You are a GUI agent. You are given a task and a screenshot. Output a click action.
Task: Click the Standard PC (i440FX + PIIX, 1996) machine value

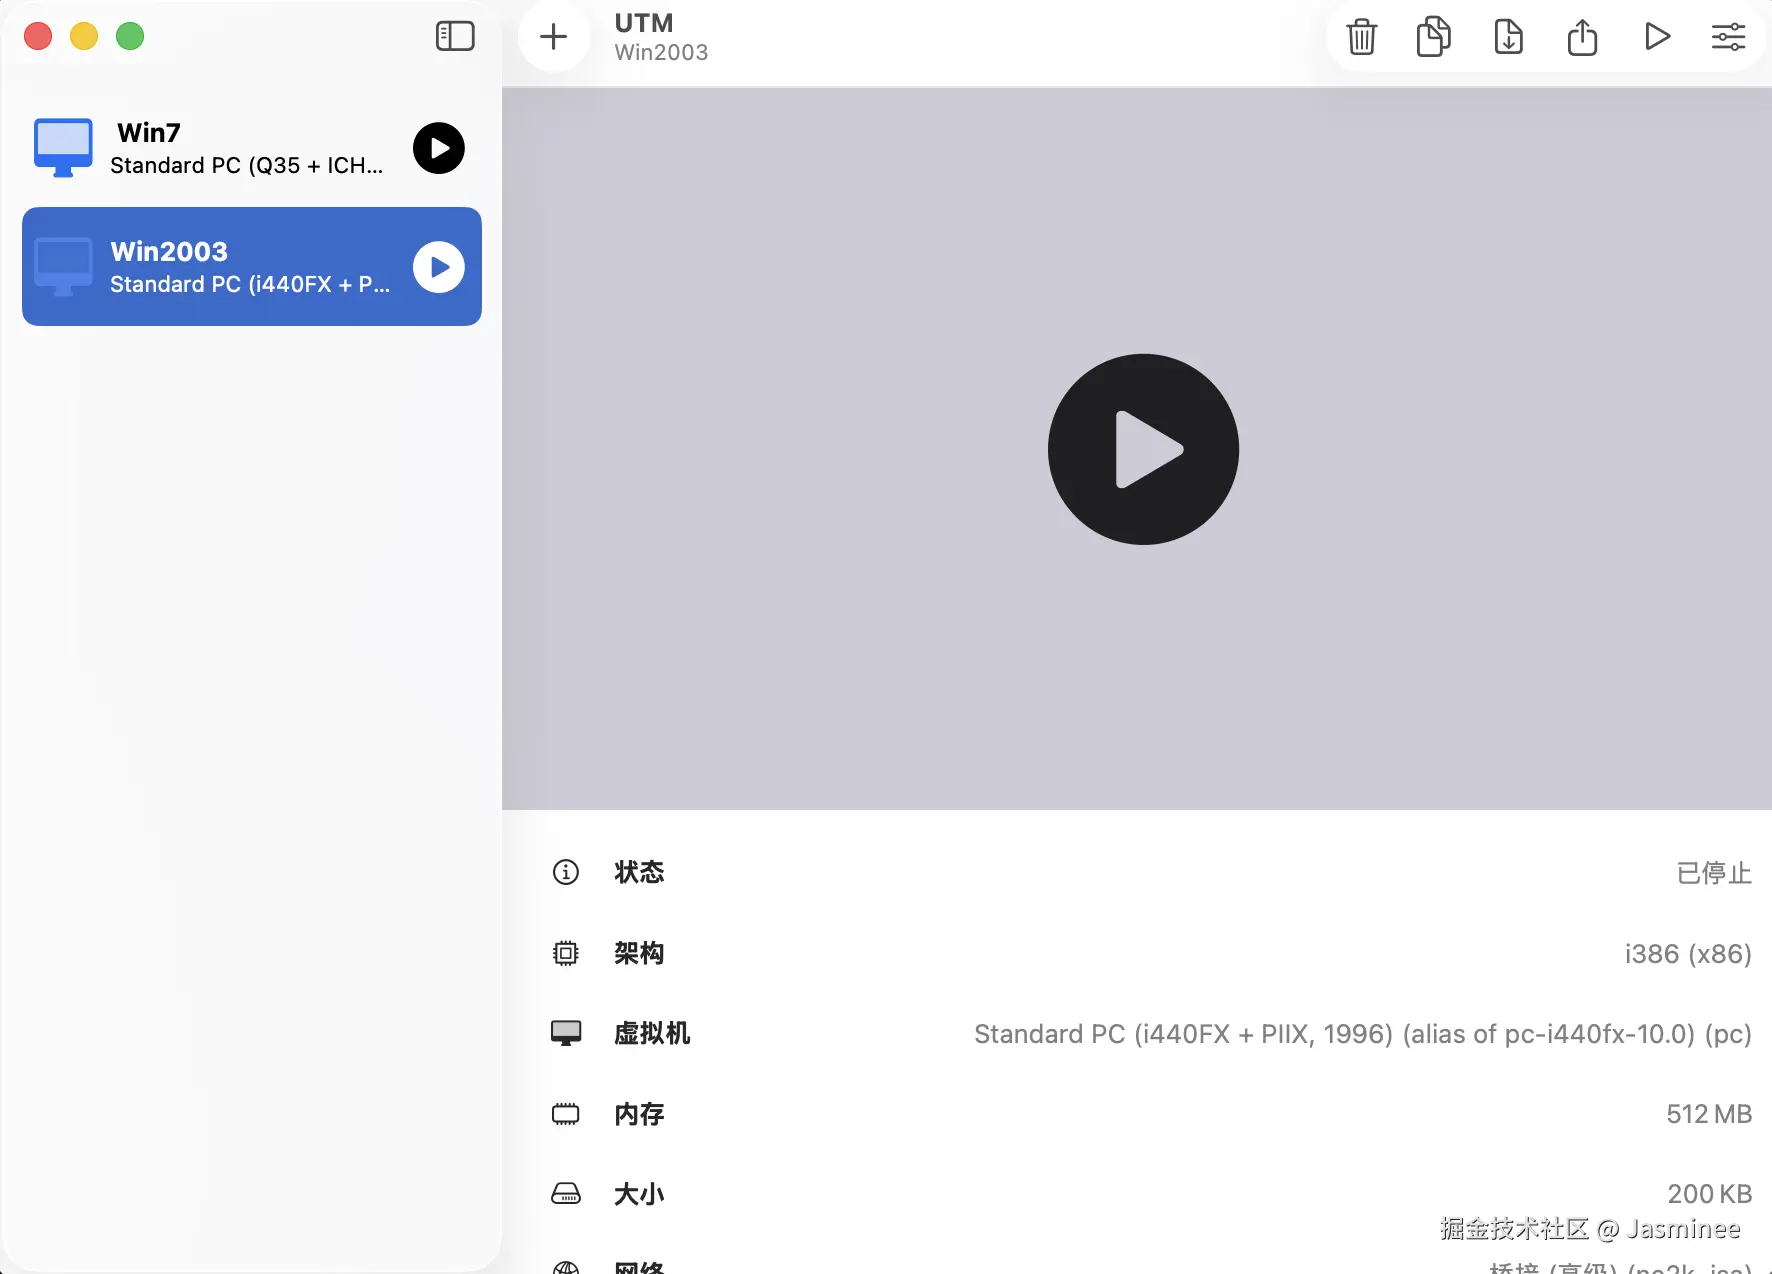[x=1363, y=1034]
